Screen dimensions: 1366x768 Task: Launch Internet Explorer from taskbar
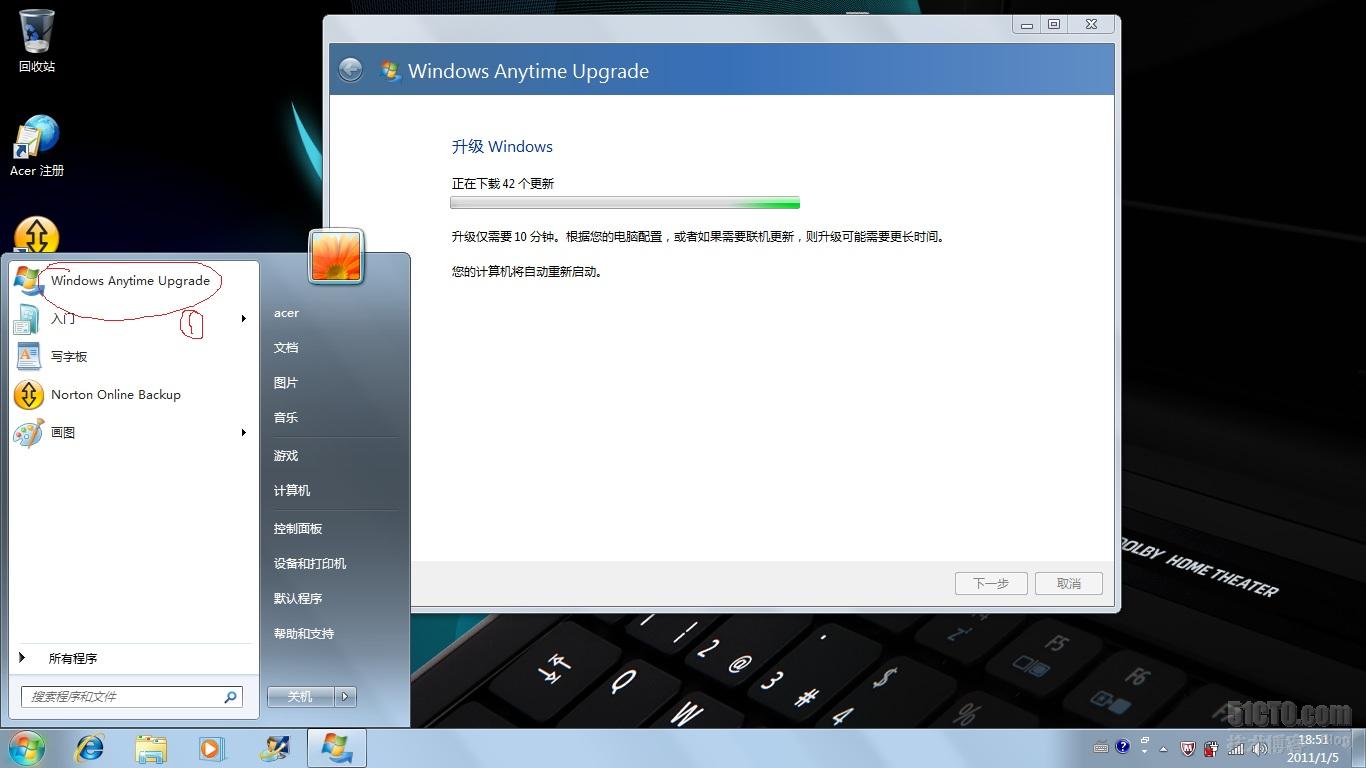(x=90, y=748)
